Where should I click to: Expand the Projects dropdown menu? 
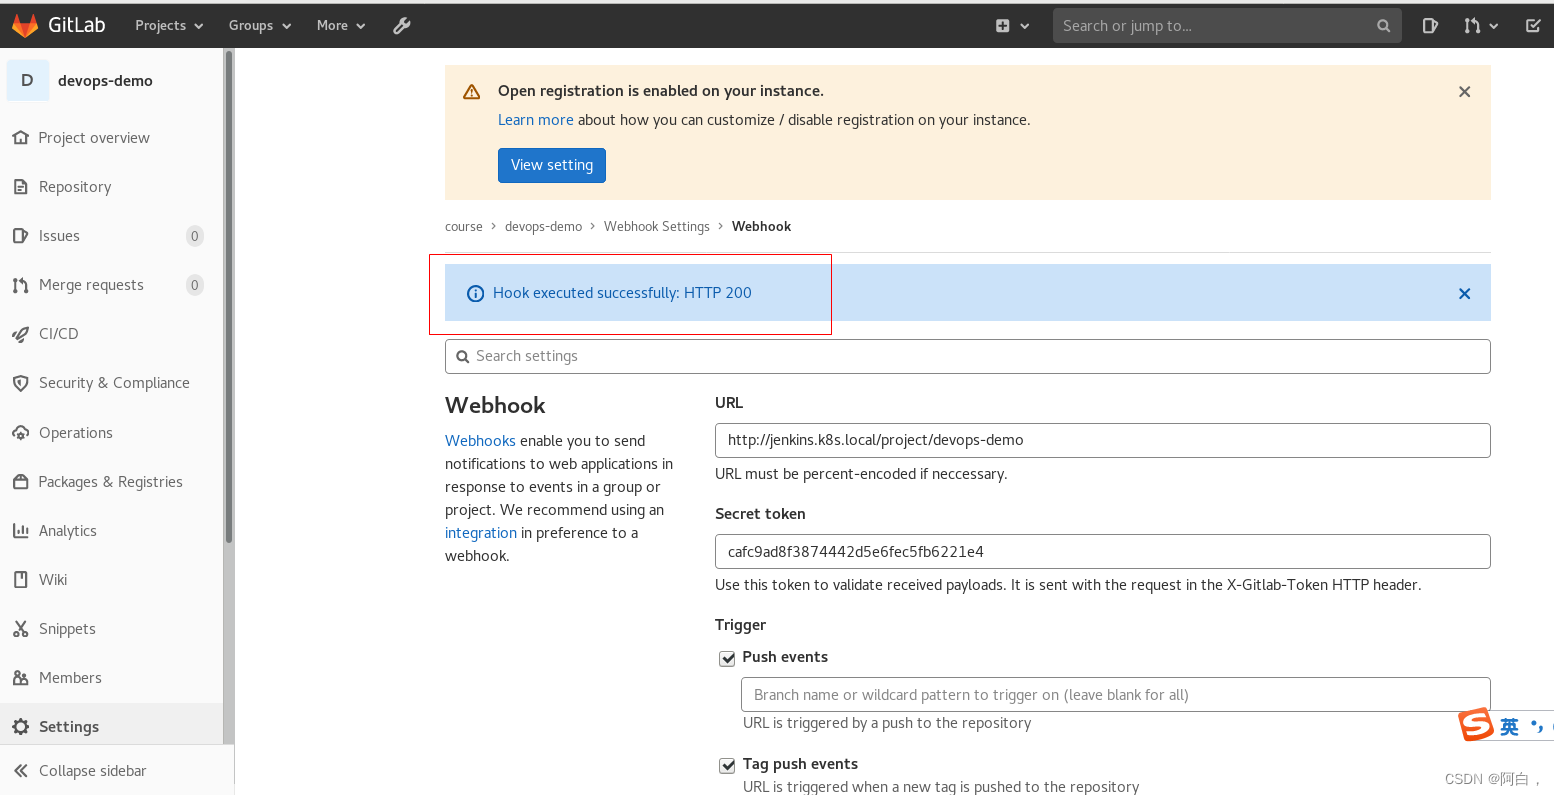coord(169,26)
